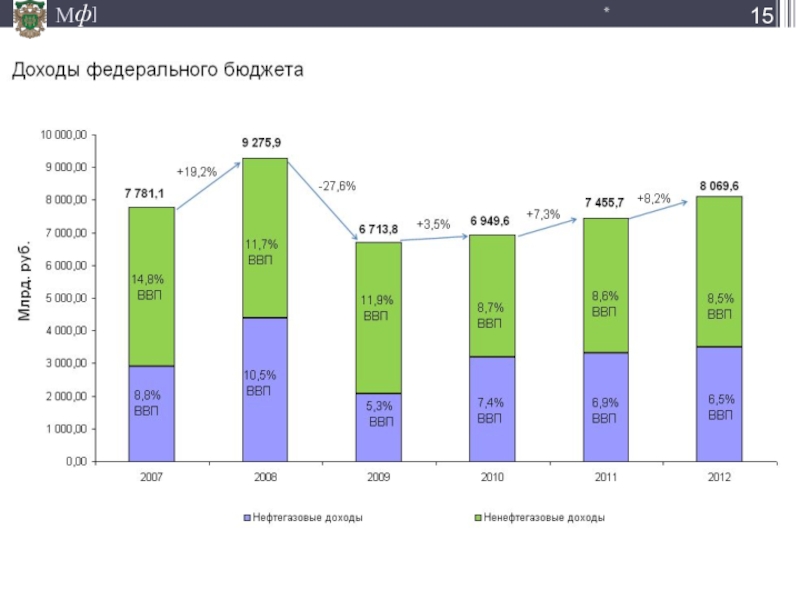Select the title Доходы федерального бюджета
The width and height of the screenshot is (800, 600).
157,72
